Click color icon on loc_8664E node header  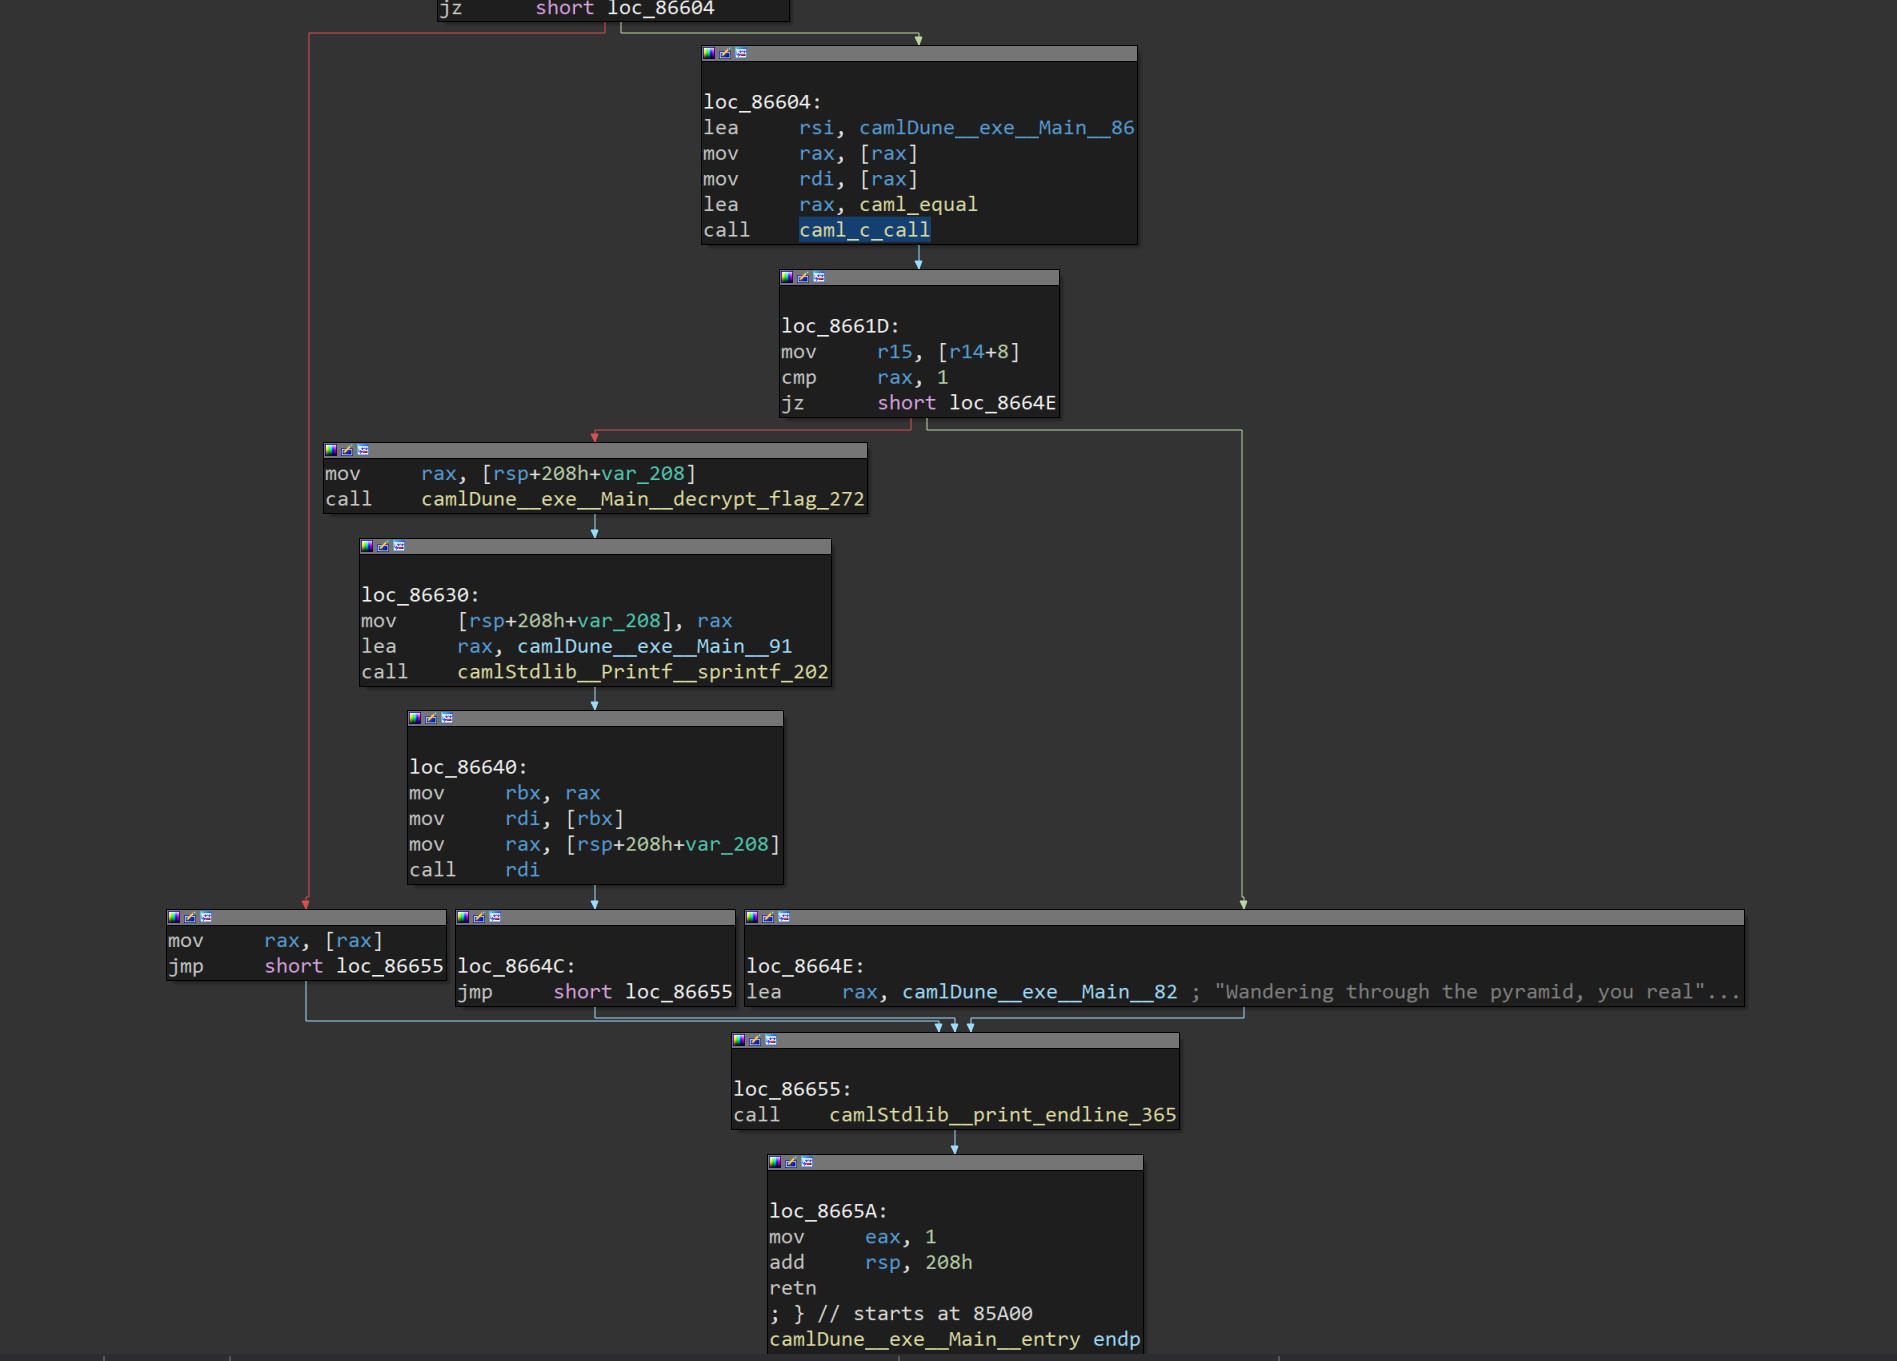(752, 917)
